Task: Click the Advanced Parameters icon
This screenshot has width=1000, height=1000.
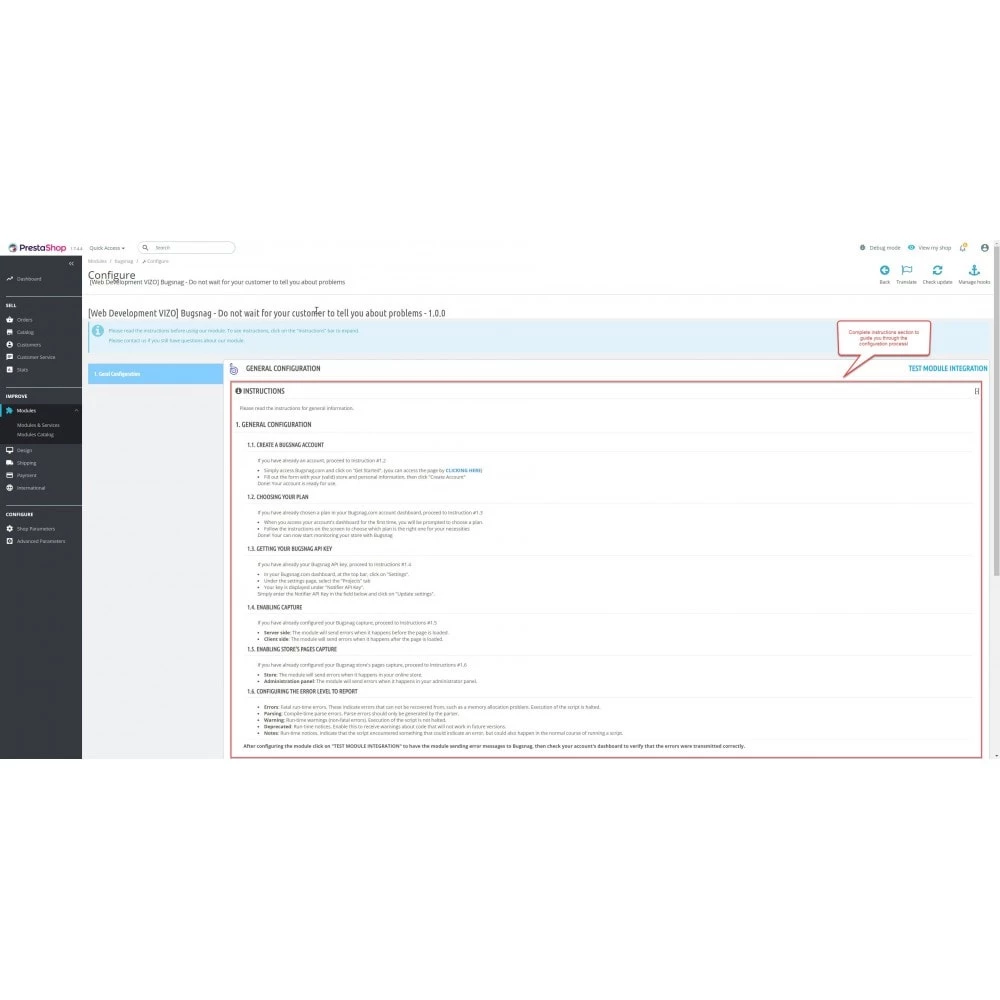Action: [10, 541]
